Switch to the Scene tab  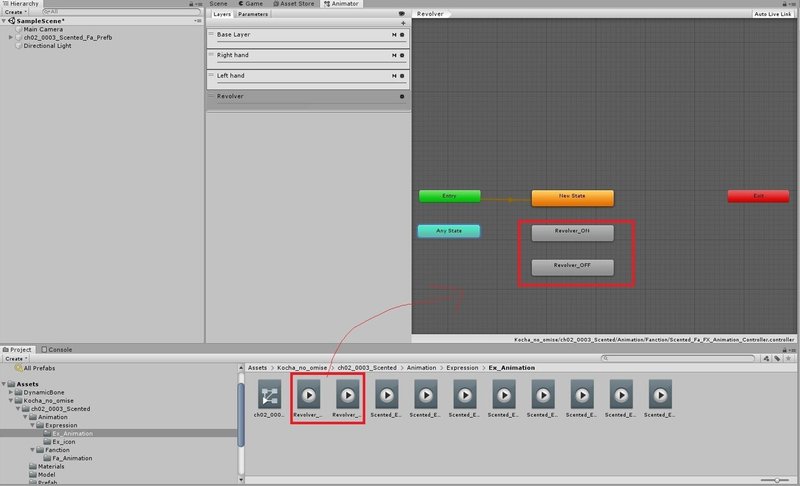point(219,4)
